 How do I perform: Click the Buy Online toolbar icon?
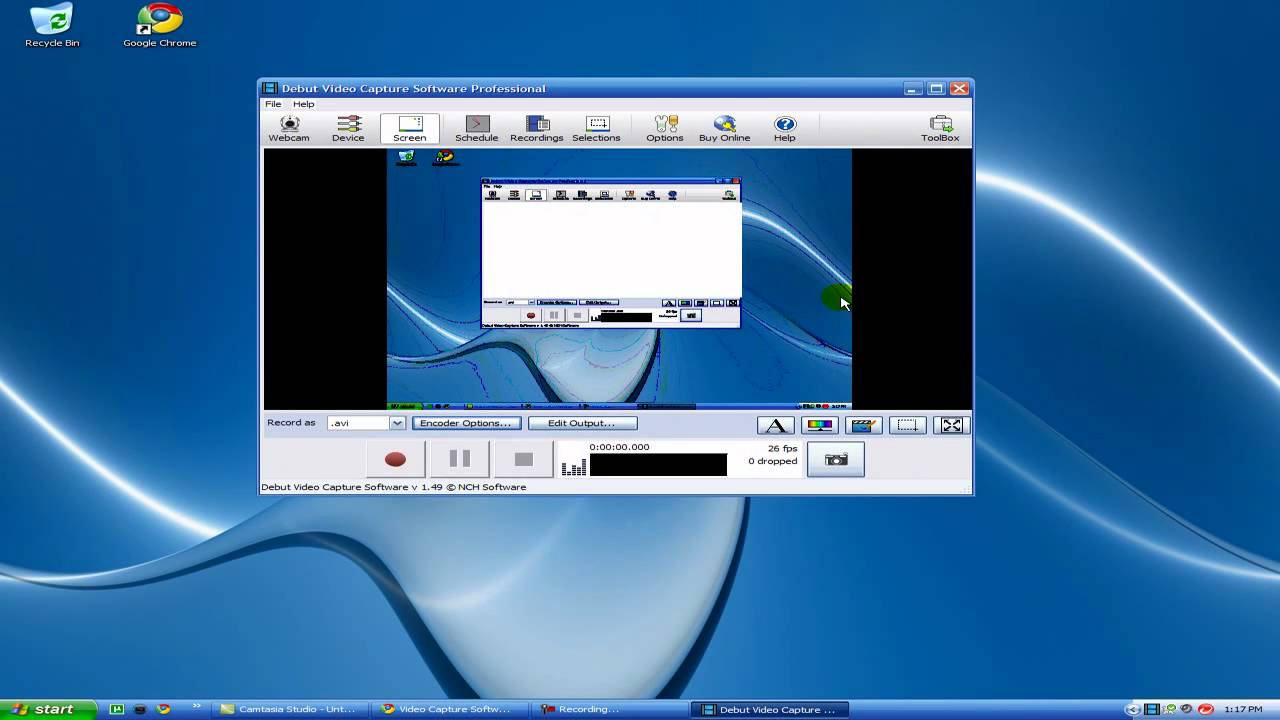(725, 129)
